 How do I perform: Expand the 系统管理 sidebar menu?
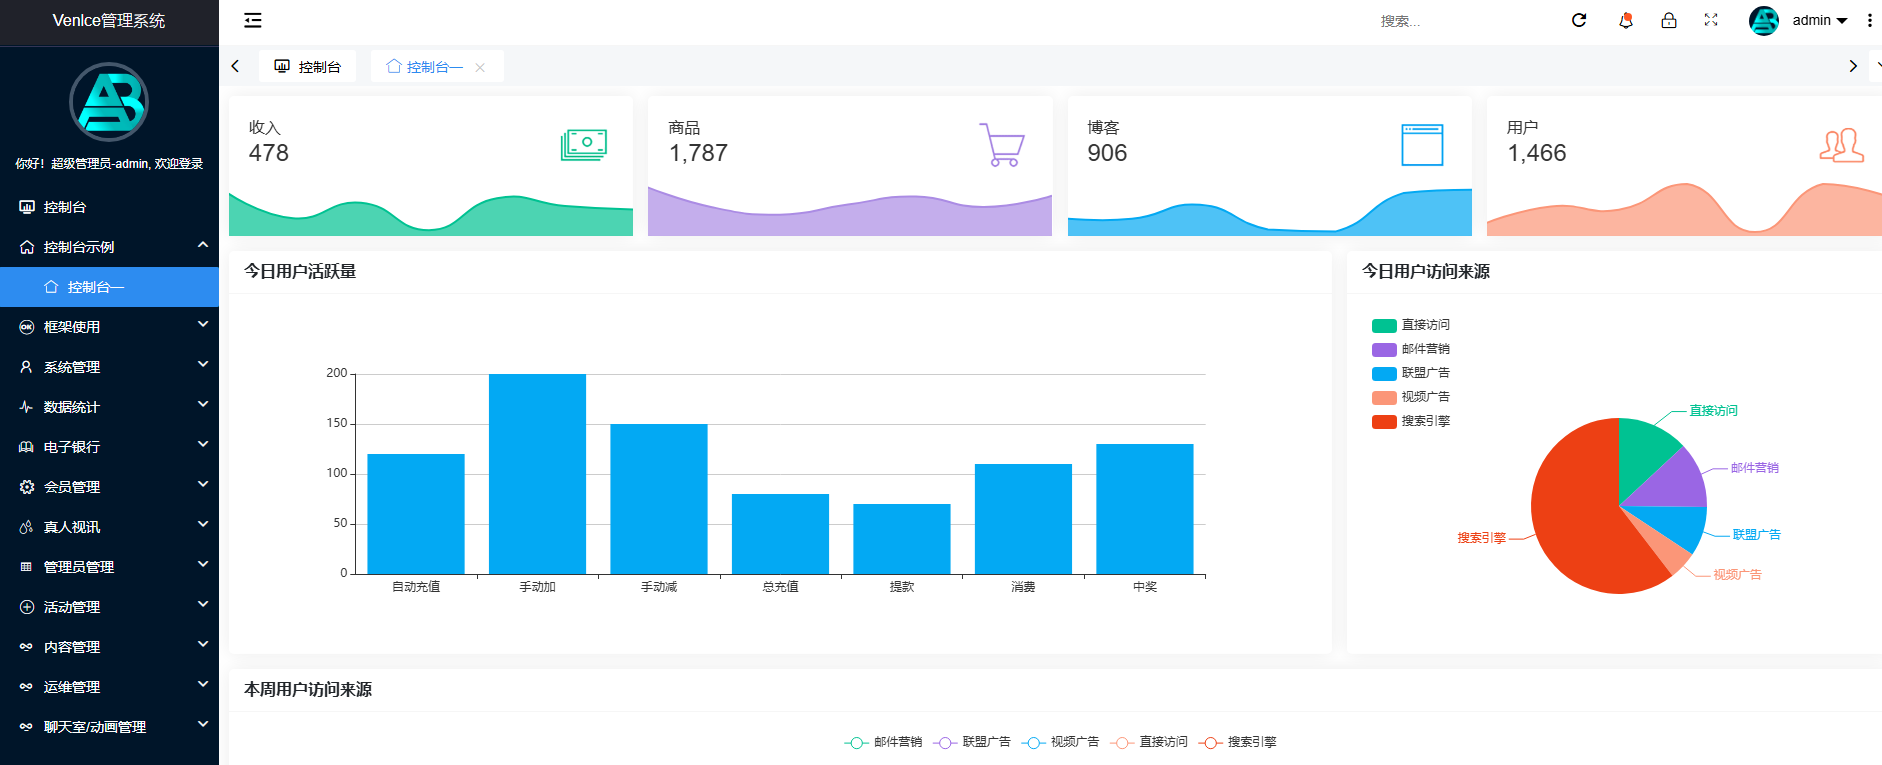point(110,367)
